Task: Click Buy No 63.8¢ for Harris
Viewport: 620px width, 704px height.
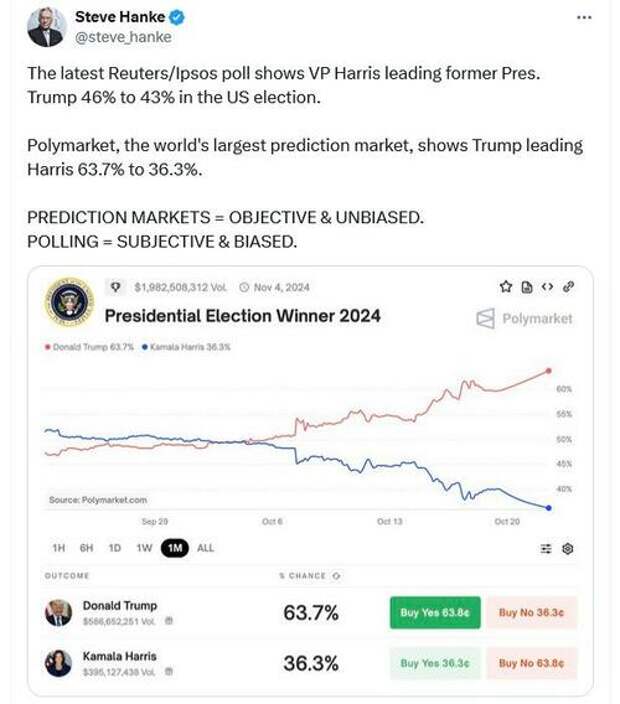Action: (x=531, y=663)
